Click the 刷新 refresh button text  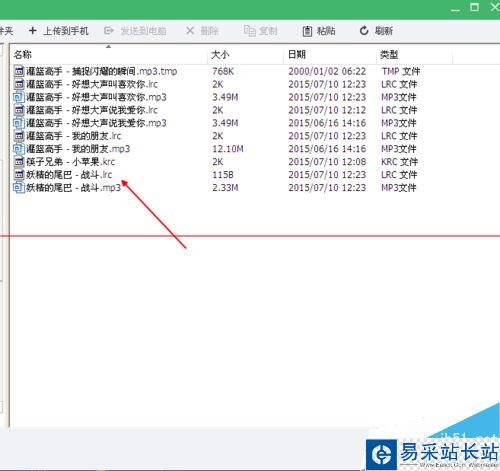pos(383,31)
